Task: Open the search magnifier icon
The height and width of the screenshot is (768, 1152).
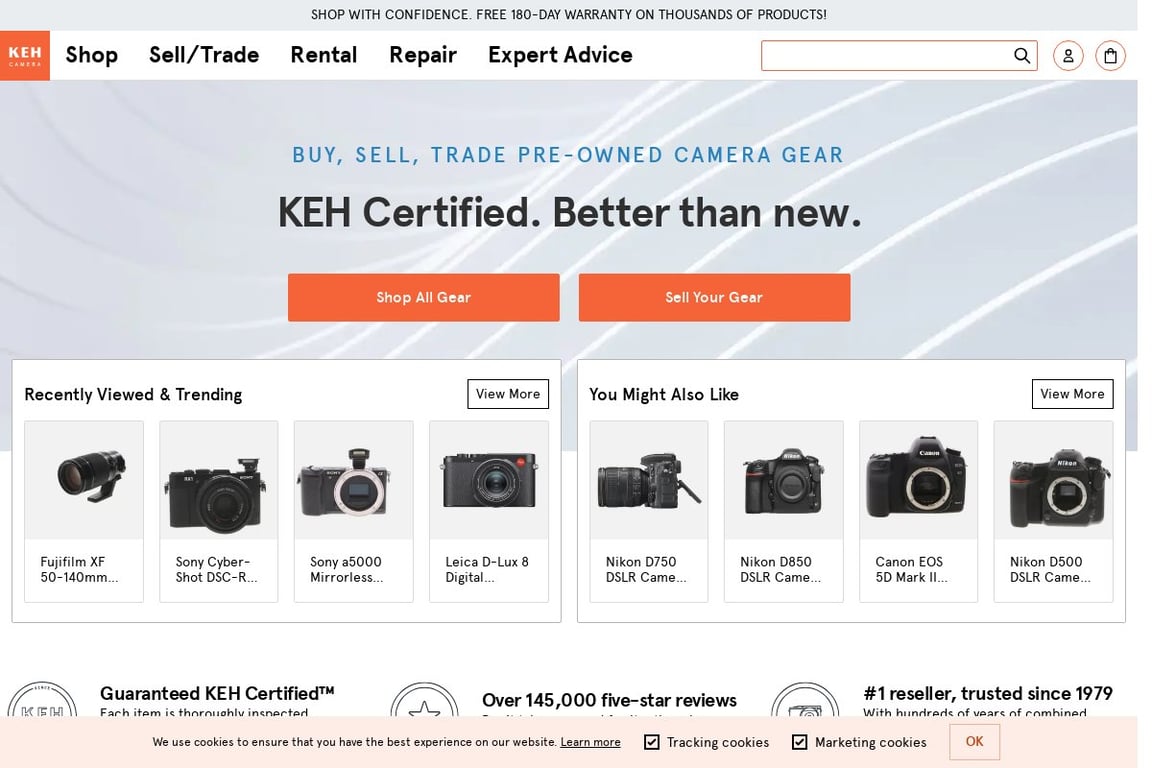Action: (1021, 55)
